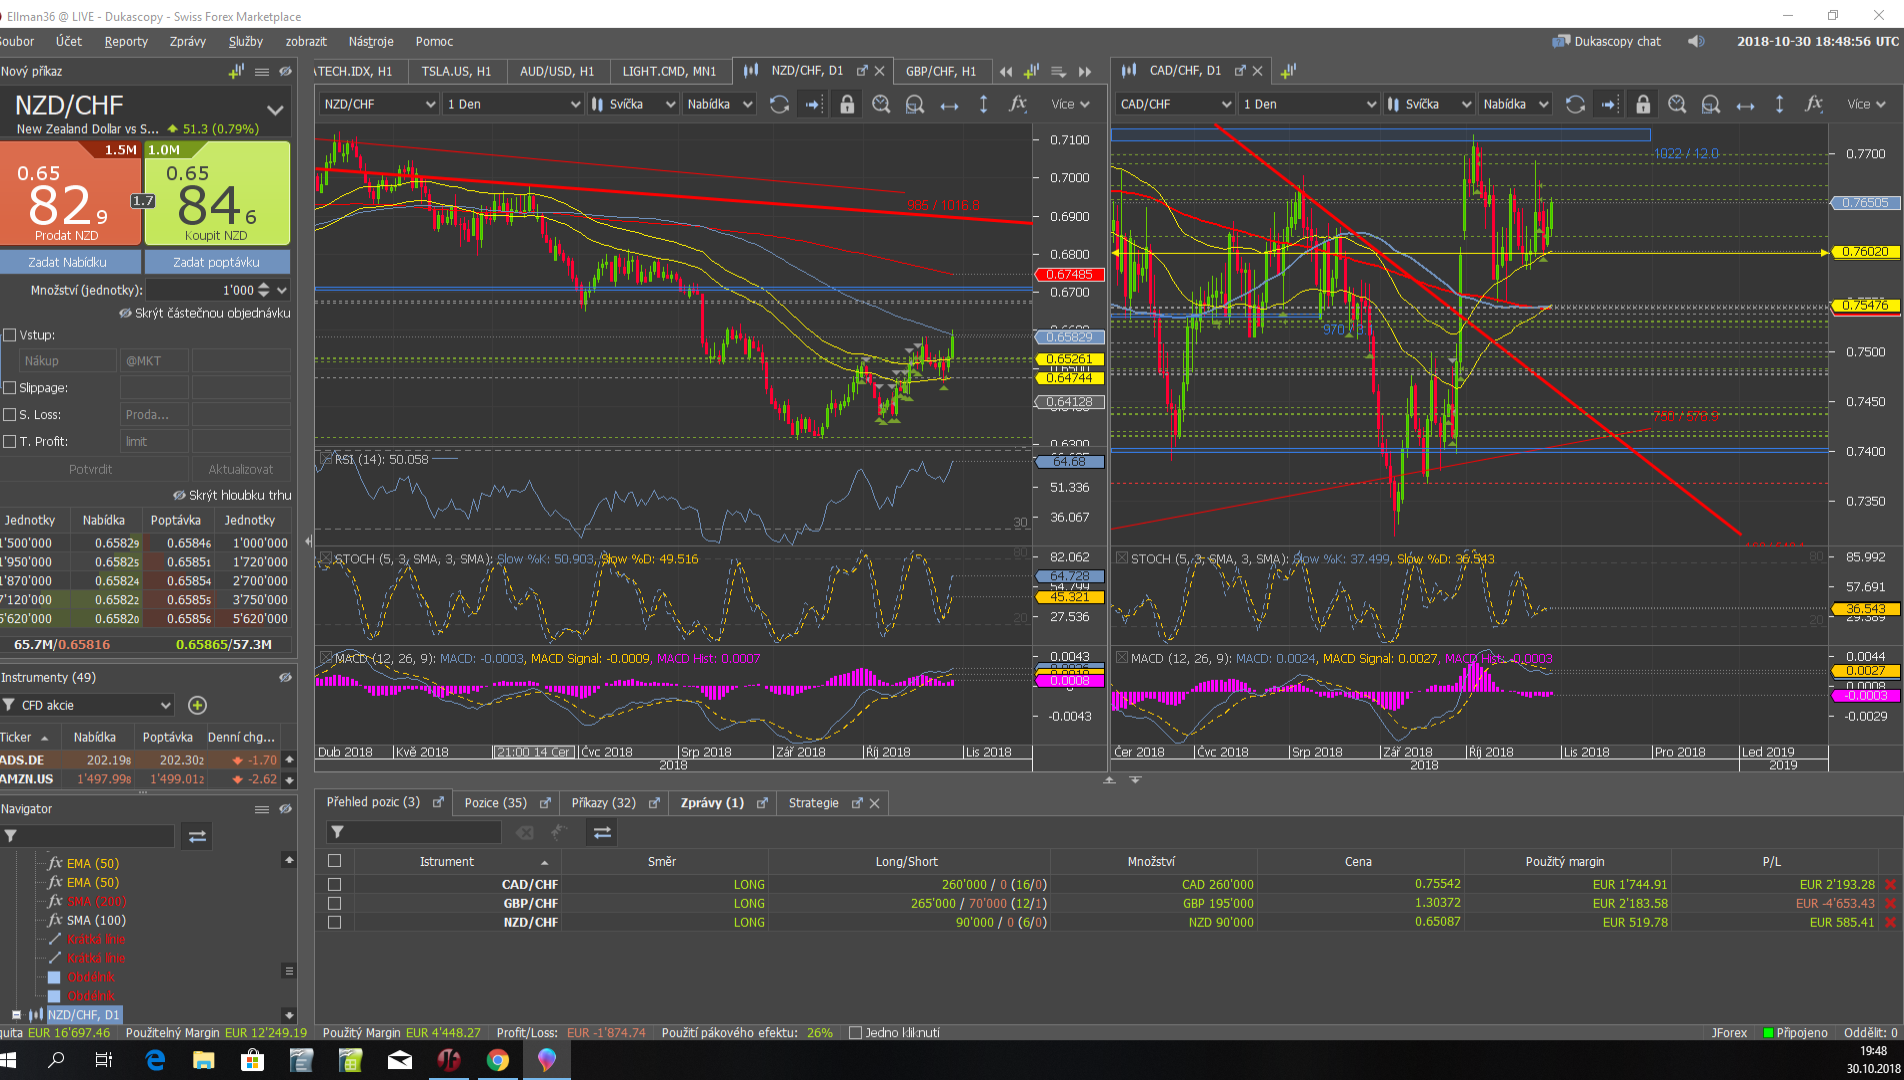The image size is (1904, 1080).
Task: Check the GBP/CHF position row checkbox
Action: click(x=334, y=903)
